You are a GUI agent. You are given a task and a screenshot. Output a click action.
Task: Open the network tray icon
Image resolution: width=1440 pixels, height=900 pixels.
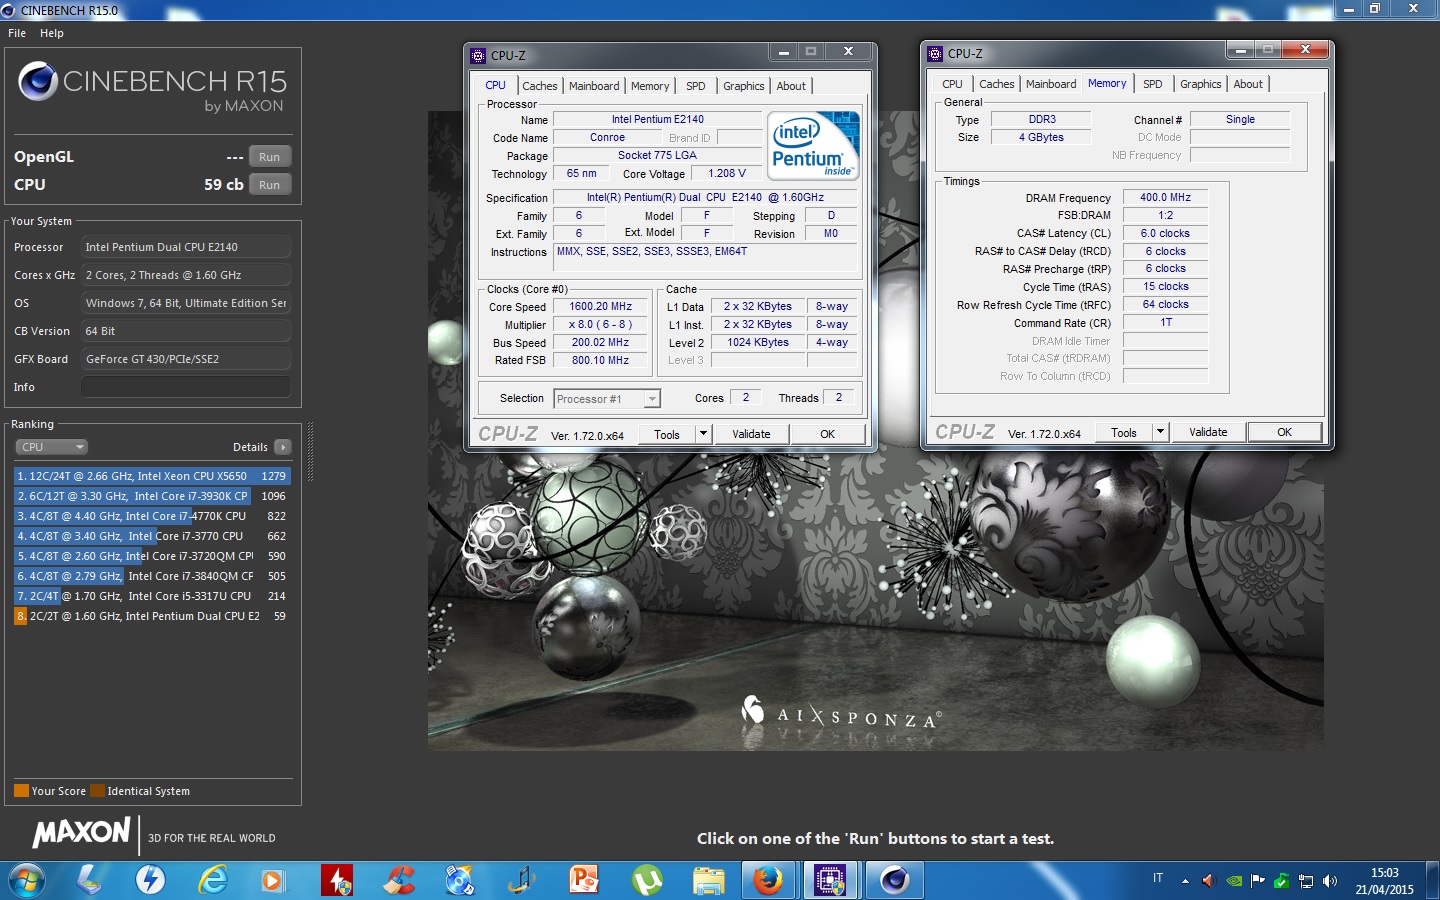pos(1306,881)
